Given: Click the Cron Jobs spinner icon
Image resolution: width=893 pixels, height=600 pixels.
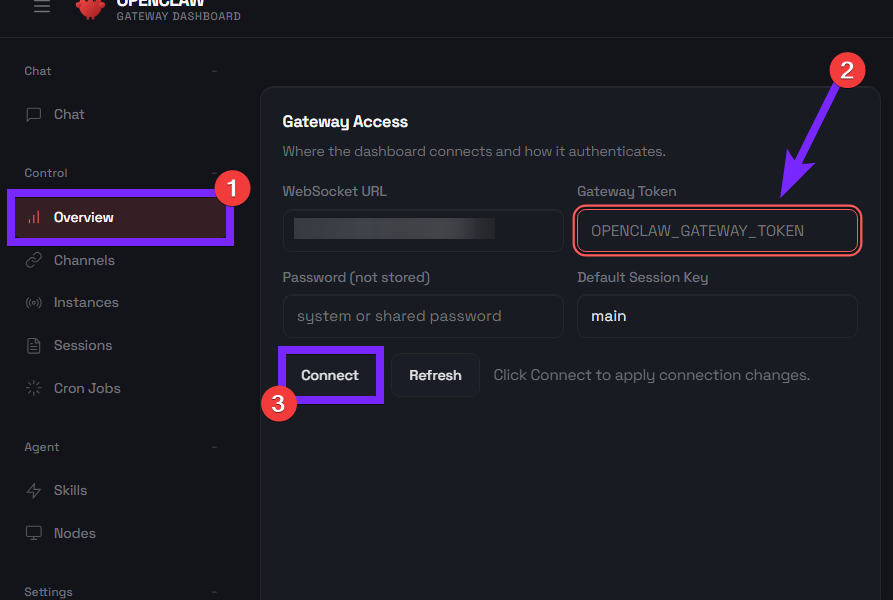Looking at the screenshot, I should pyautogui.click(x=34, y=388).
